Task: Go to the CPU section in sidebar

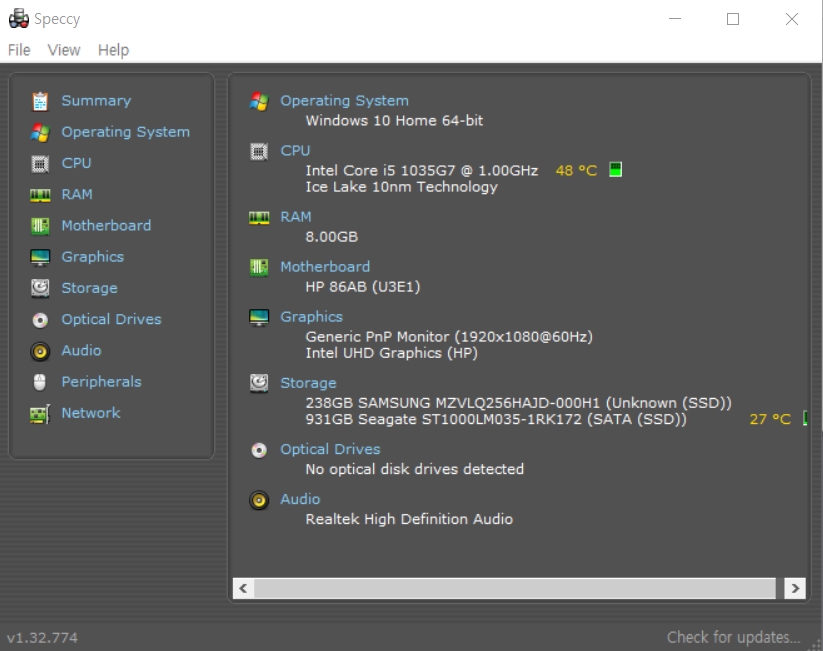Action: pyautogui.click(x=76, y=163)
